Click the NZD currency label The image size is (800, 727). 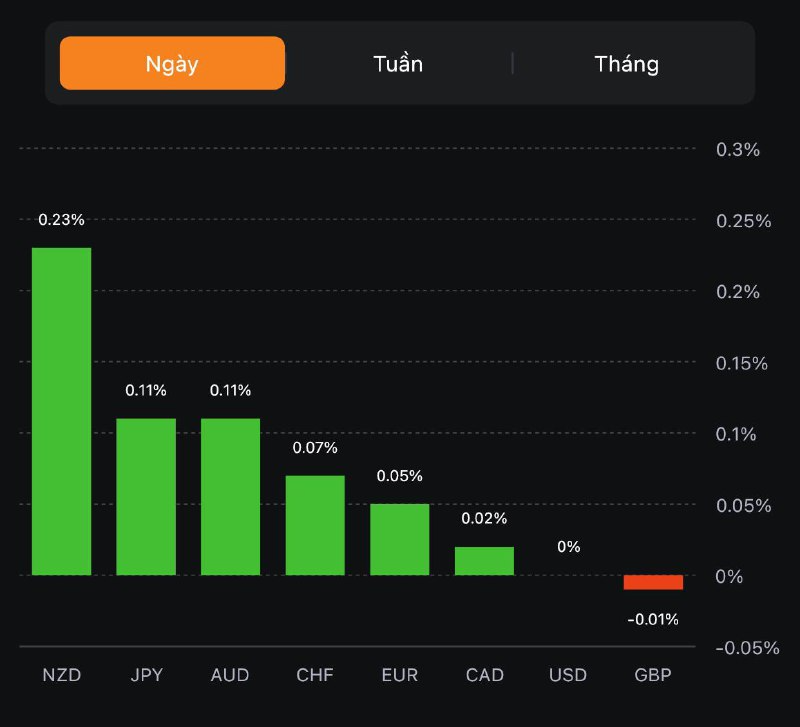61,675
